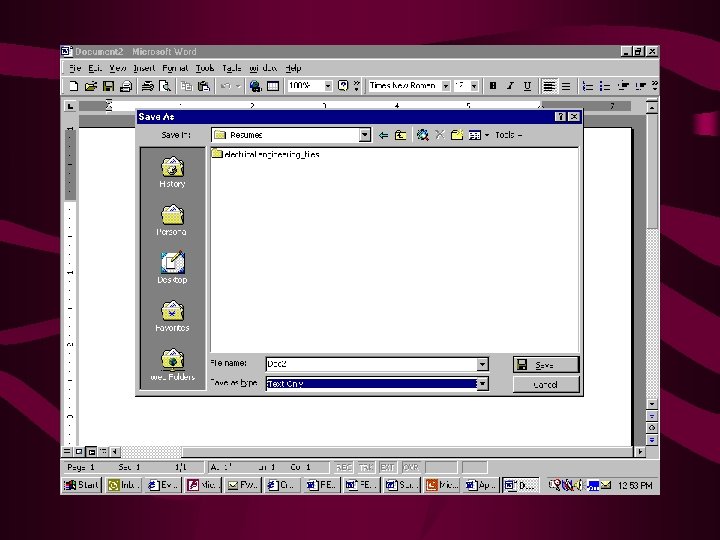
Task: Click the Help menu
Action: 293,68
